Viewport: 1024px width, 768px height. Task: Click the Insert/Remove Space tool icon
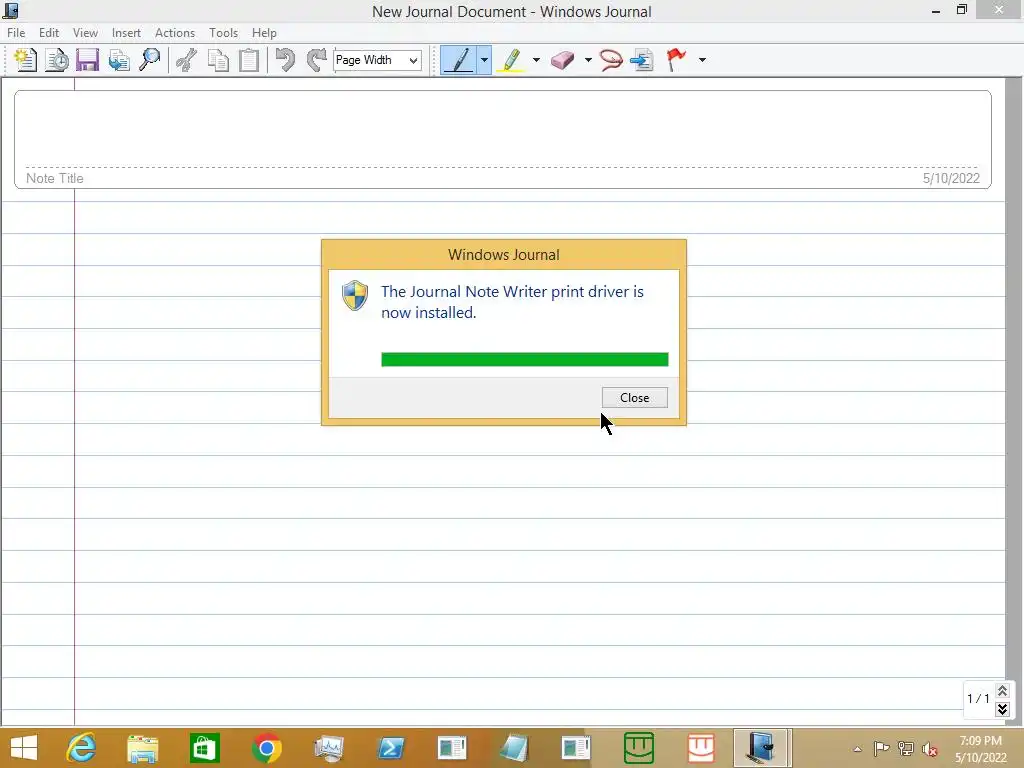click(x=642, y=60)
